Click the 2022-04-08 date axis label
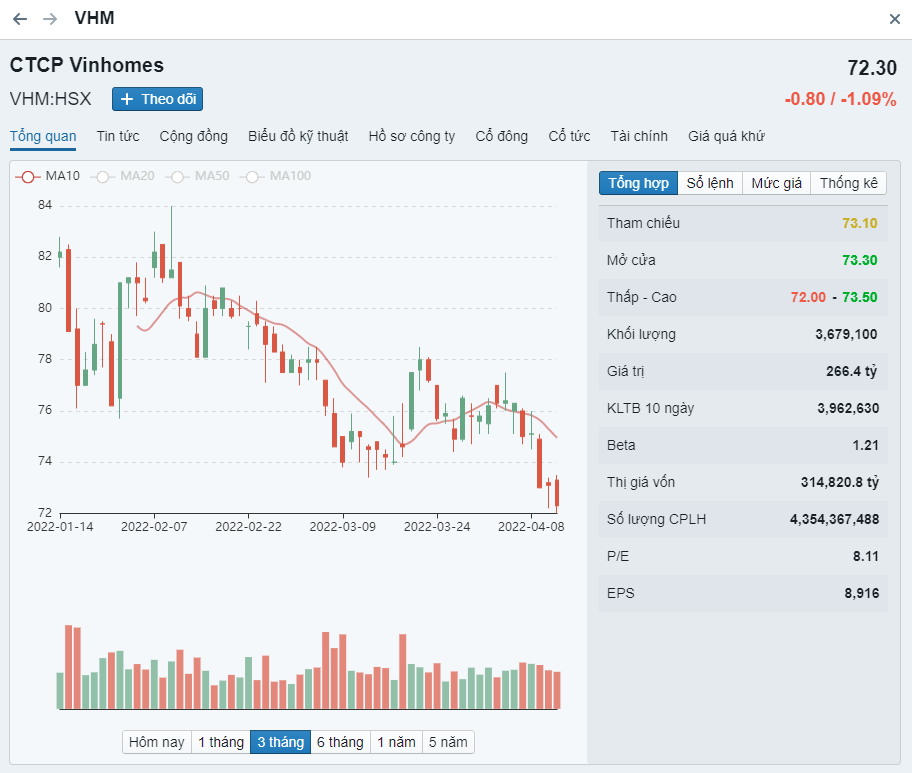 click(x=531, y=527)
